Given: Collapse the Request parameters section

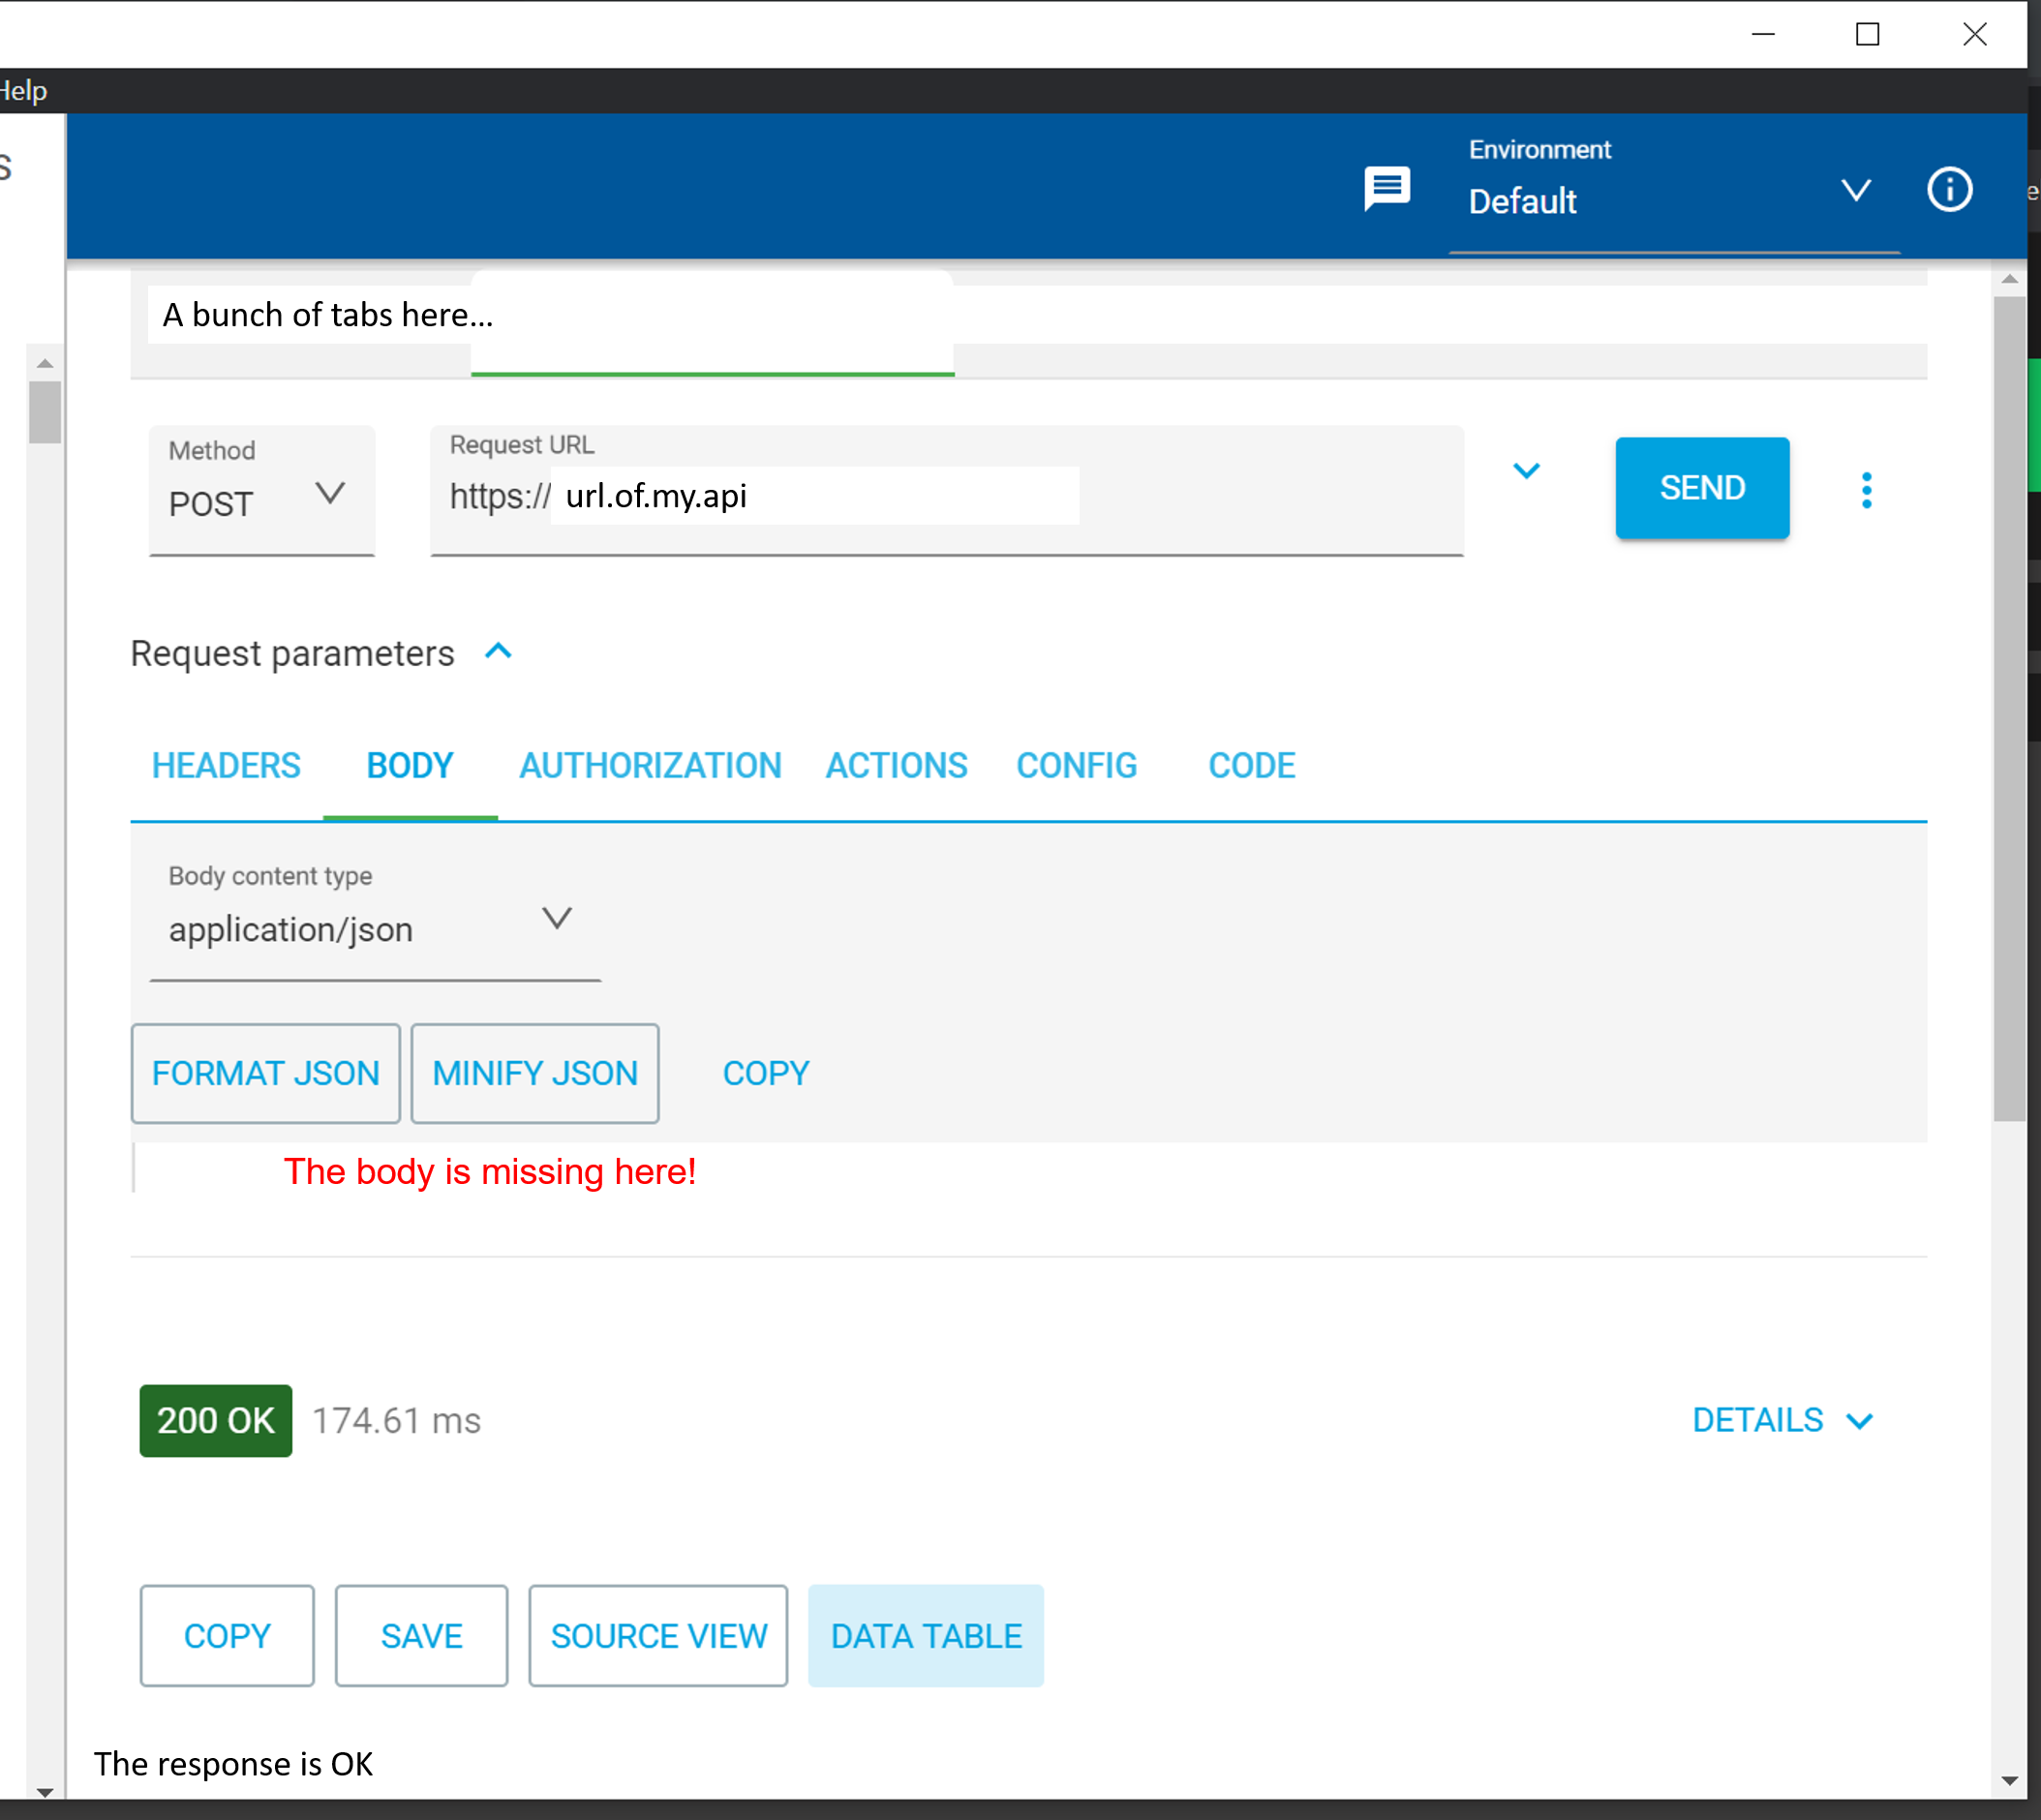Looking at the screenshot, I should 498,651.
